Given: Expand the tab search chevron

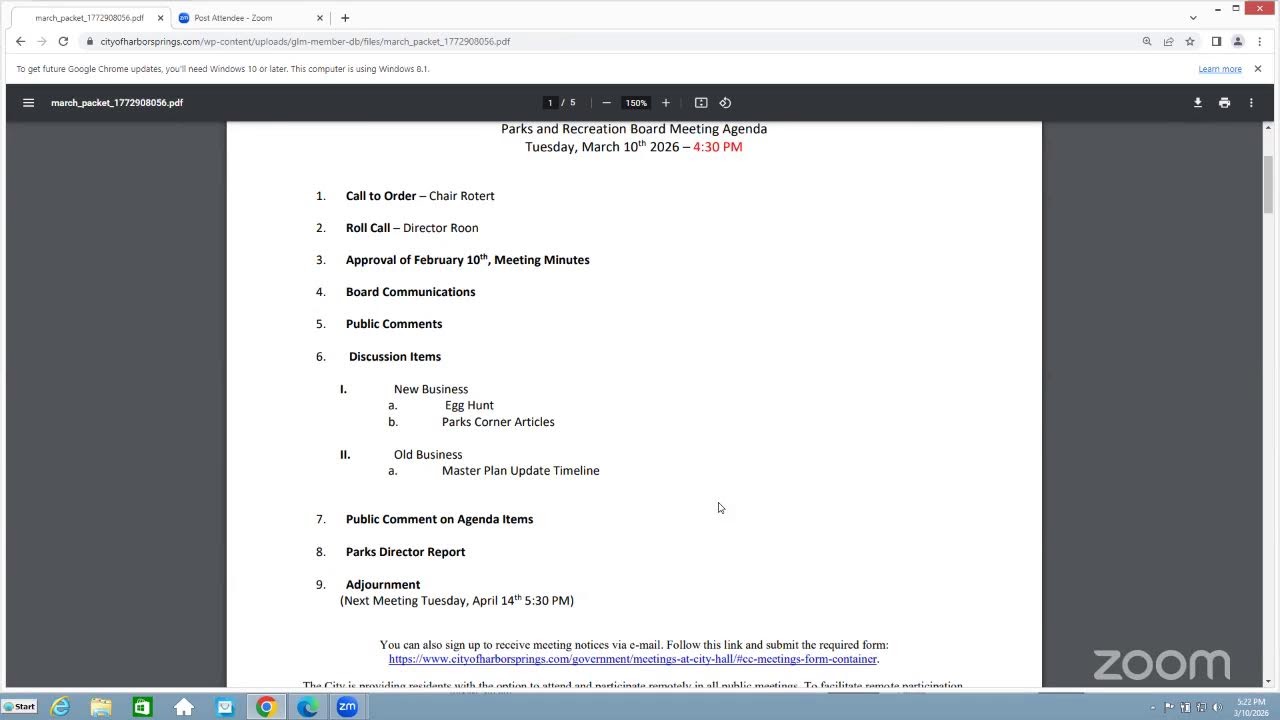Looking at the screenshot, I should click(1193, 18).
